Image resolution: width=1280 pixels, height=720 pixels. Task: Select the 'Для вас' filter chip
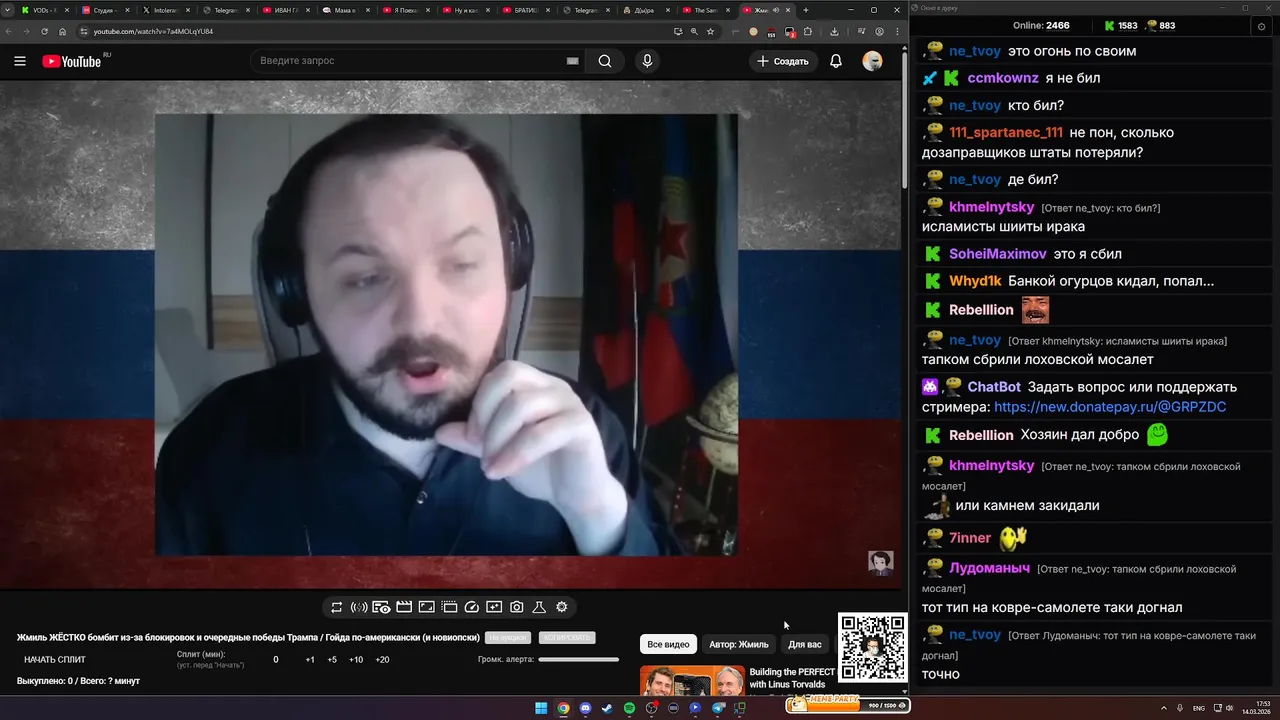[x=805, y=645]
